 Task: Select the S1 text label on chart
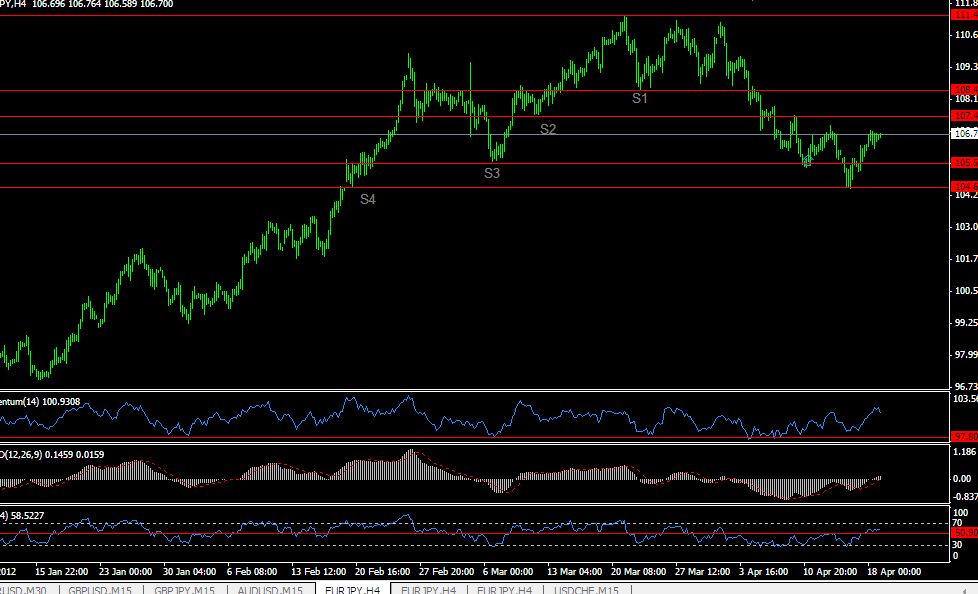click(640, 98)
